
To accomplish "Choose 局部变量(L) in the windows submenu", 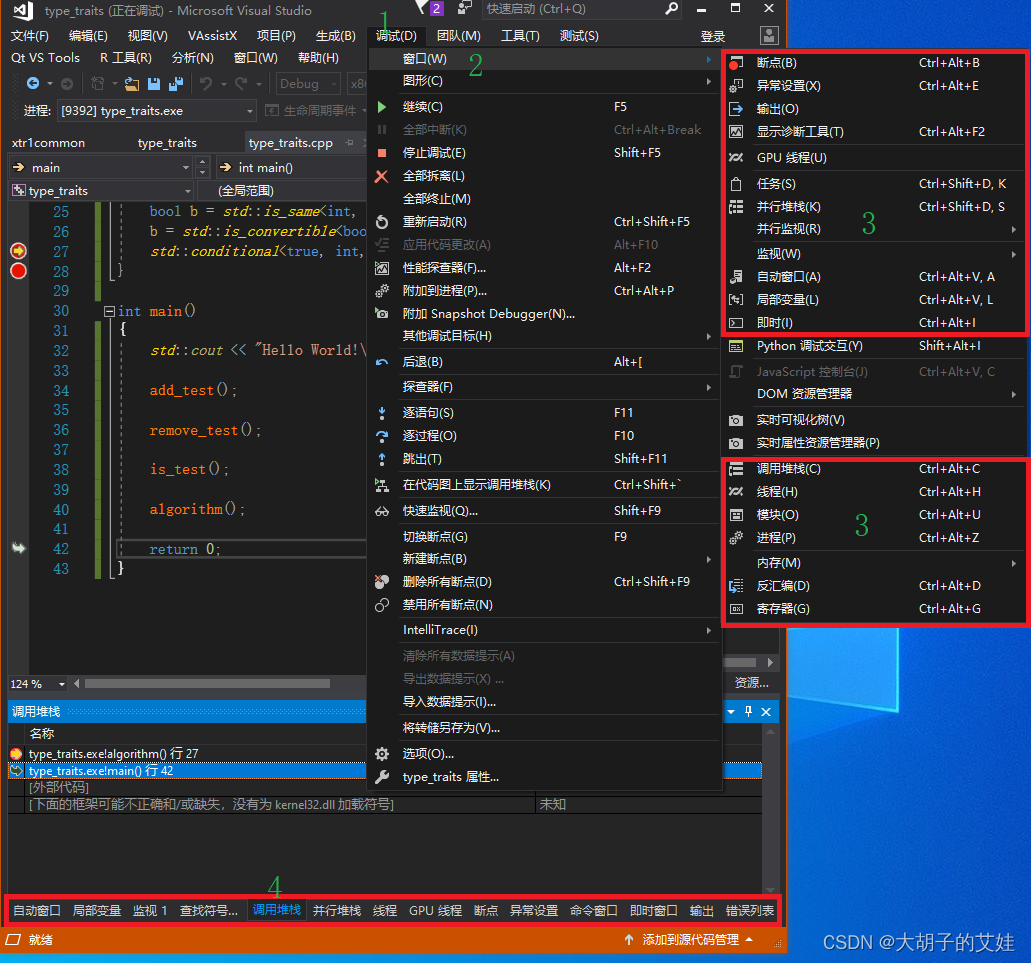I will [787, 300].
